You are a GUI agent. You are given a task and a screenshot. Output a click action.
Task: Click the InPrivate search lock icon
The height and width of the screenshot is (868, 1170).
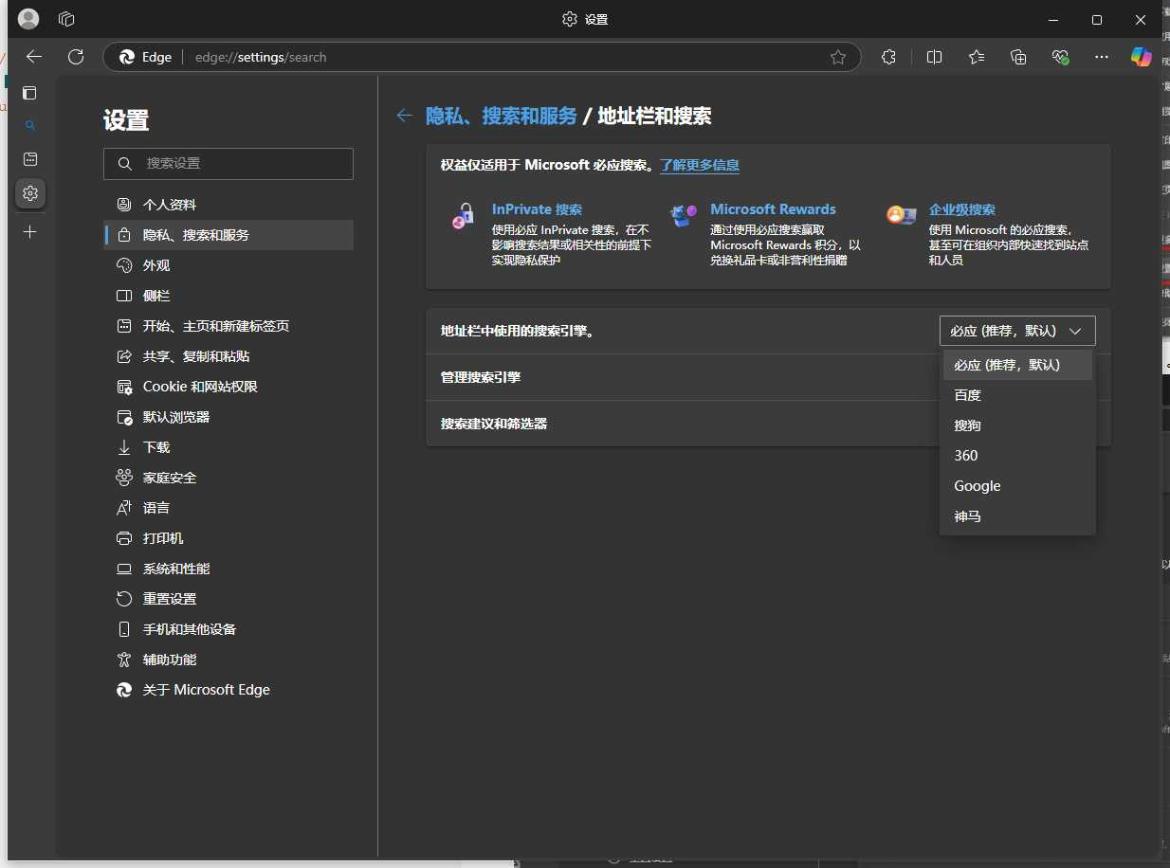click(463, 216)
